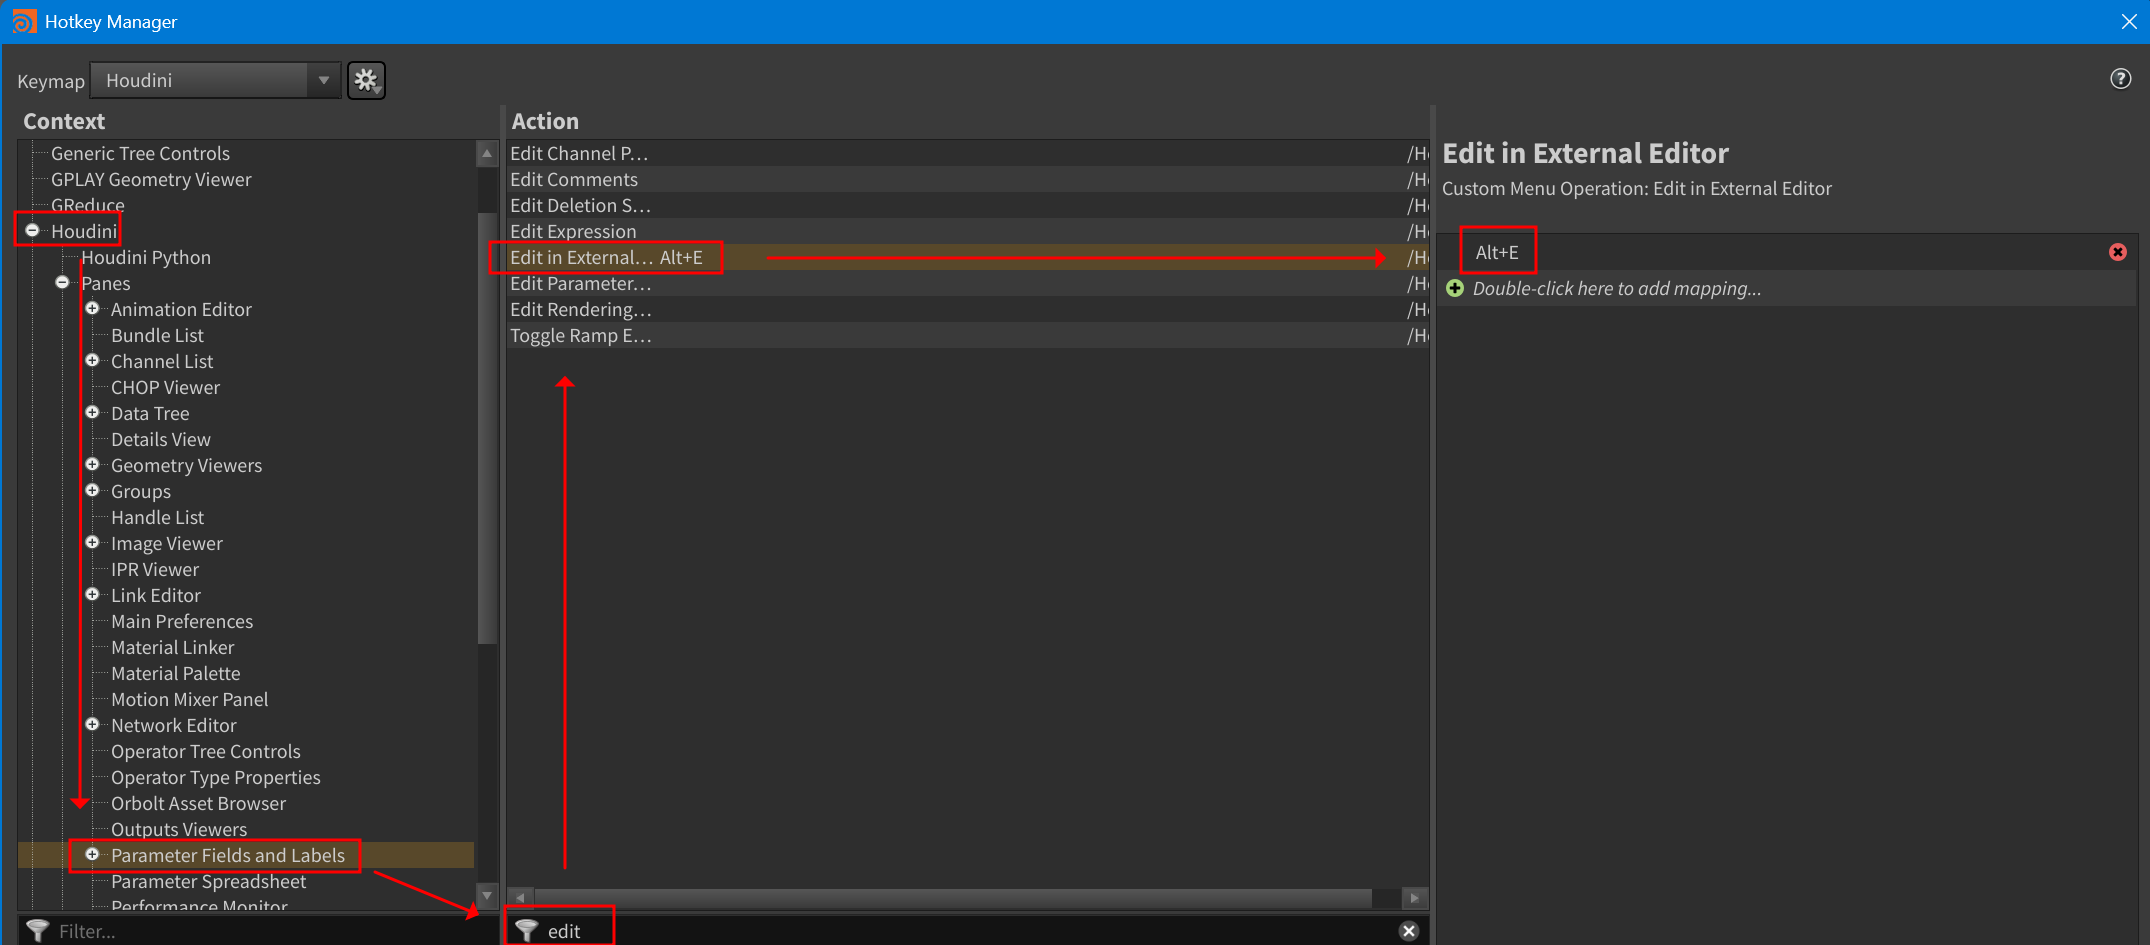
Task: Open the help question mark icon
Action: point(2120,78)
